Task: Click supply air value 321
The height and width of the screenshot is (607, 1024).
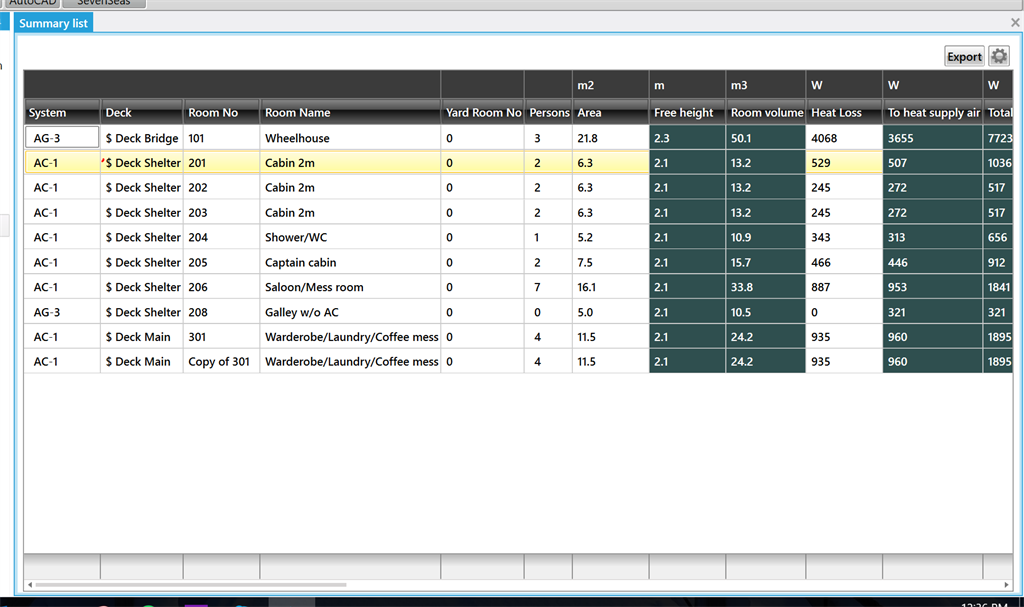Action: pyautogui.click(x=933, y=312)
